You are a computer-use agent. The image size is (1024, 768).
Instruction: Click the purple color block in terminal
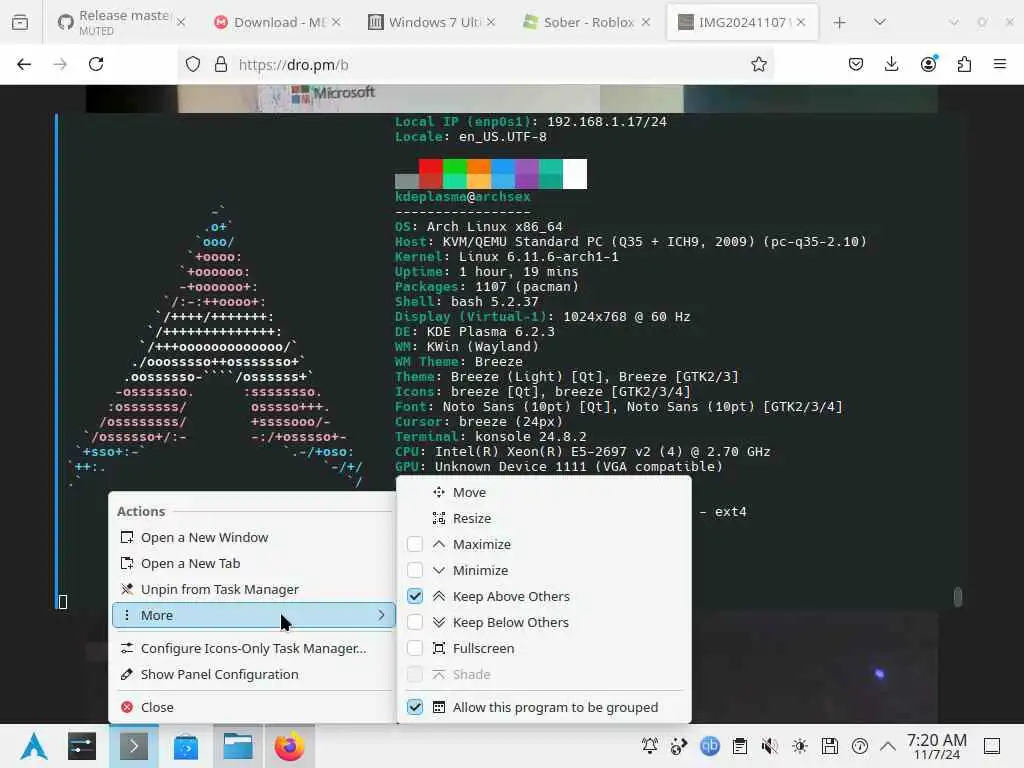click(x=527, y=174)
